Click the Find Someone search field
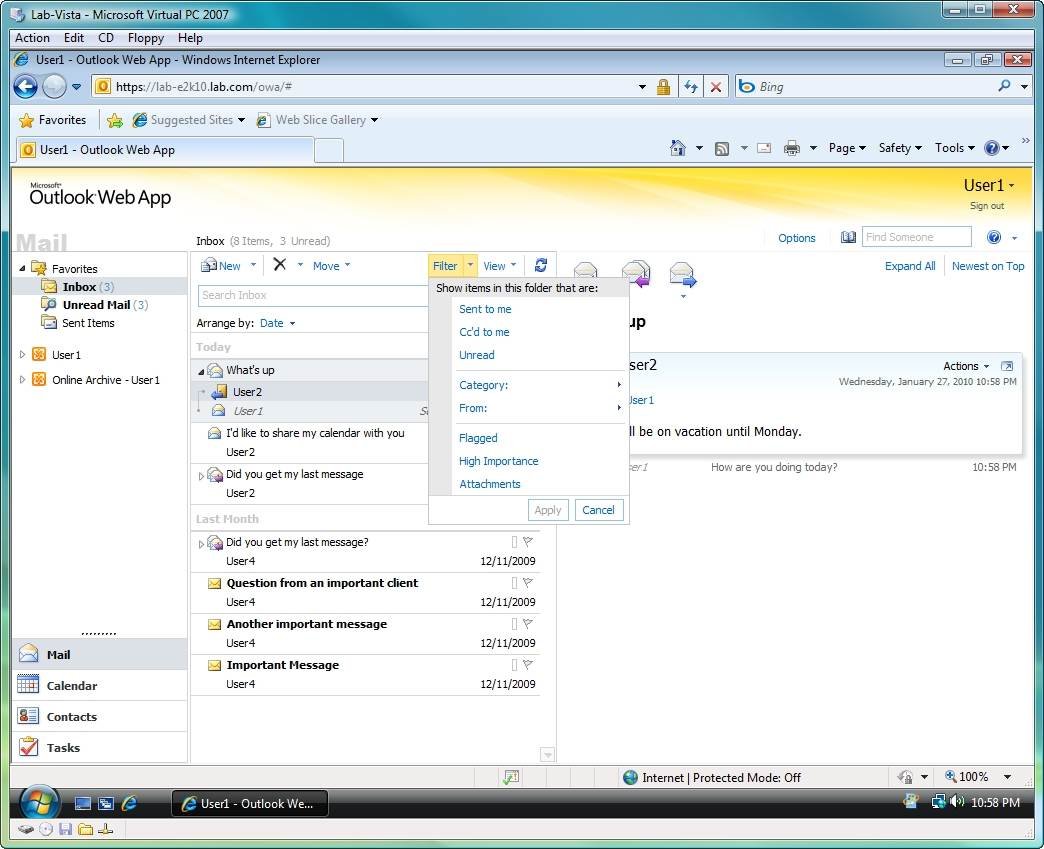 (x=915, y=237)
